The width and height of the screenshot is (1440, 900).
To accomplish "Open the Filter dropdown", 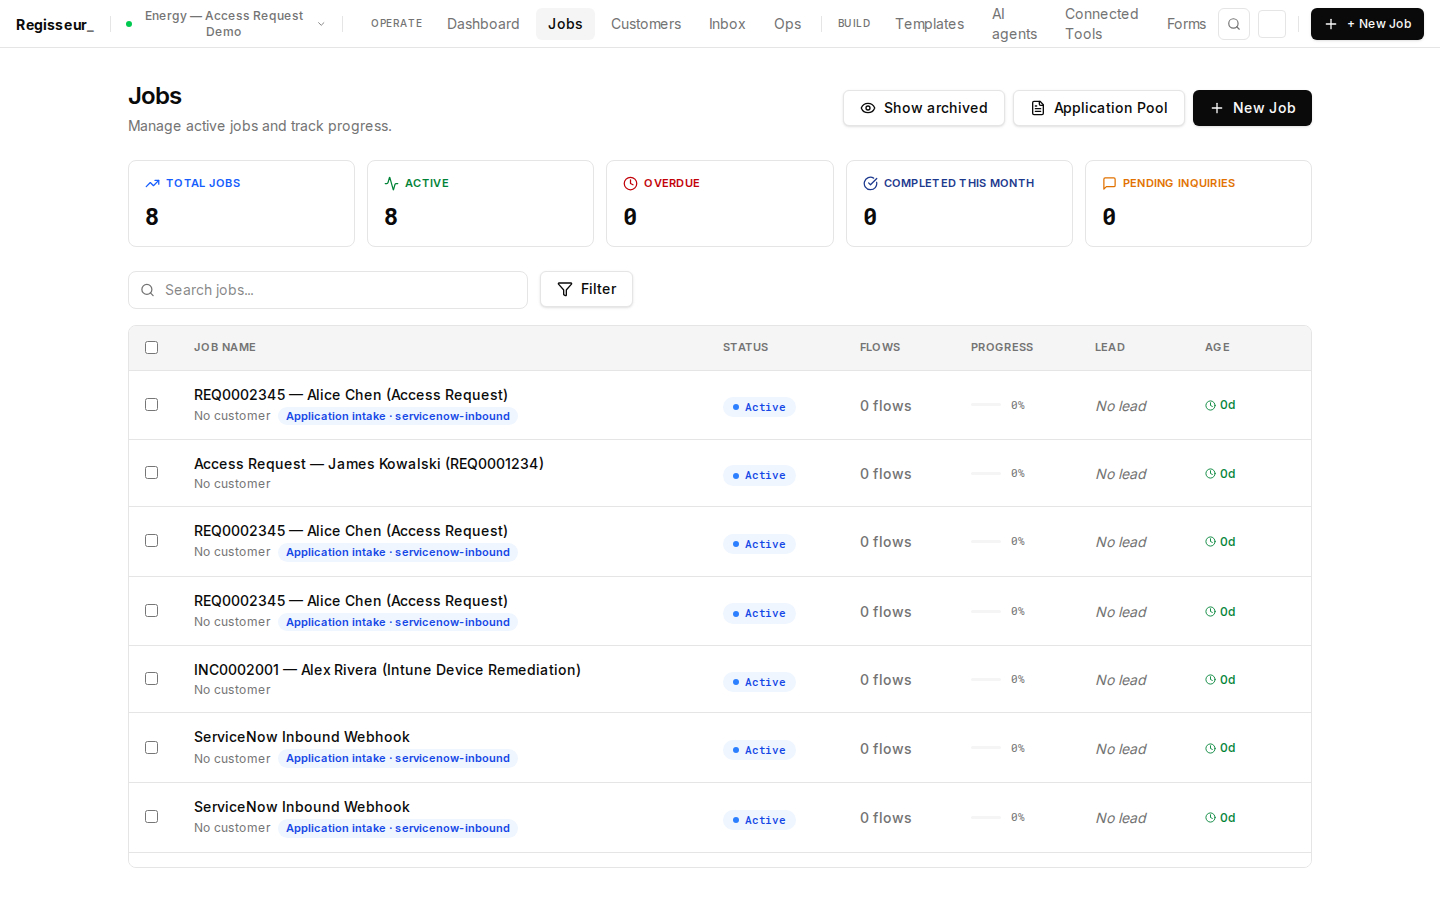I will tap(586, 289).
